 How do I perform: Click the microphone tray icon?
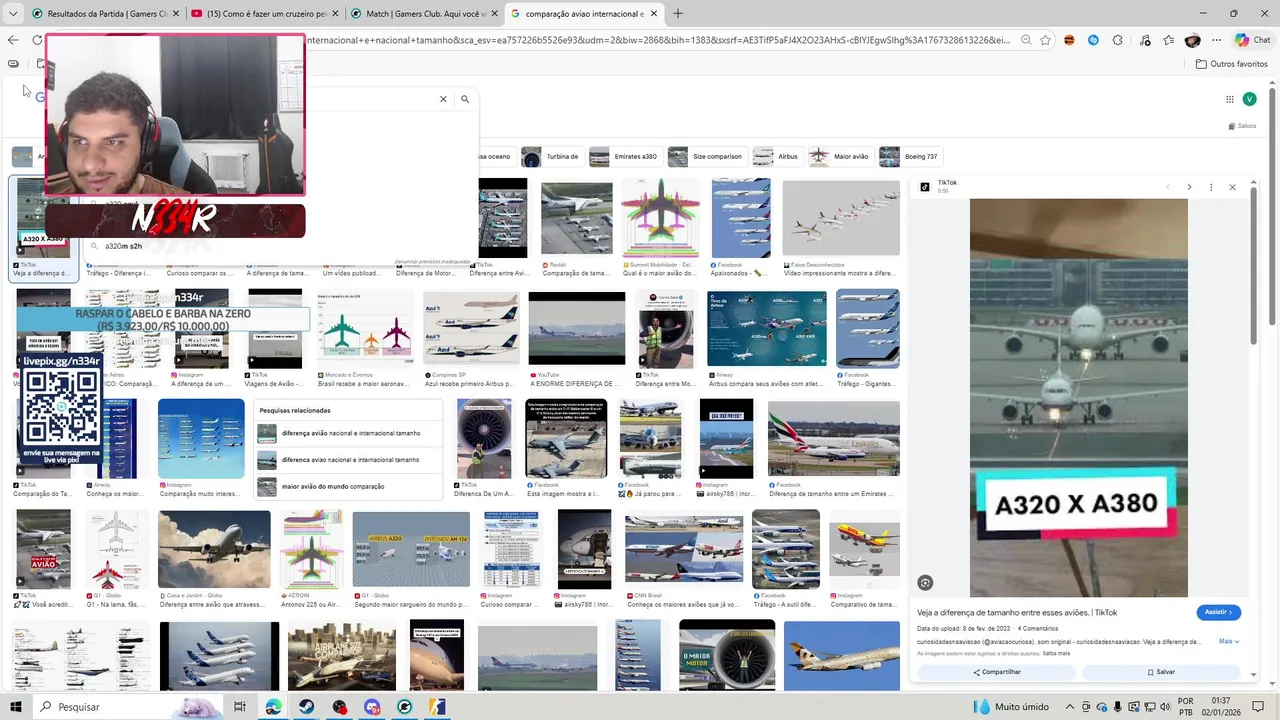click(x=1119, y=707)
